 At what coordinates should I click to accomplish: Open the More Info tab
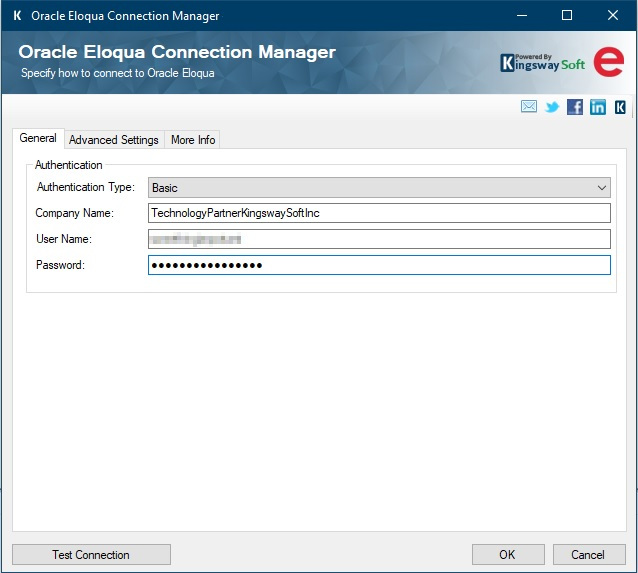193,140
